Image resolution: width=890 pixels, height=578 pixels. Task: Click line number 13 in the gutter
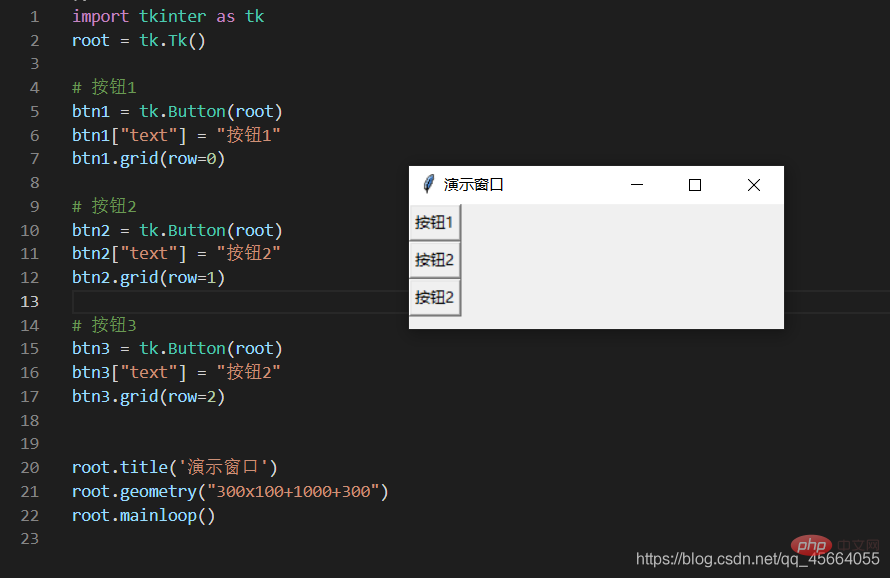coord(30,301)
